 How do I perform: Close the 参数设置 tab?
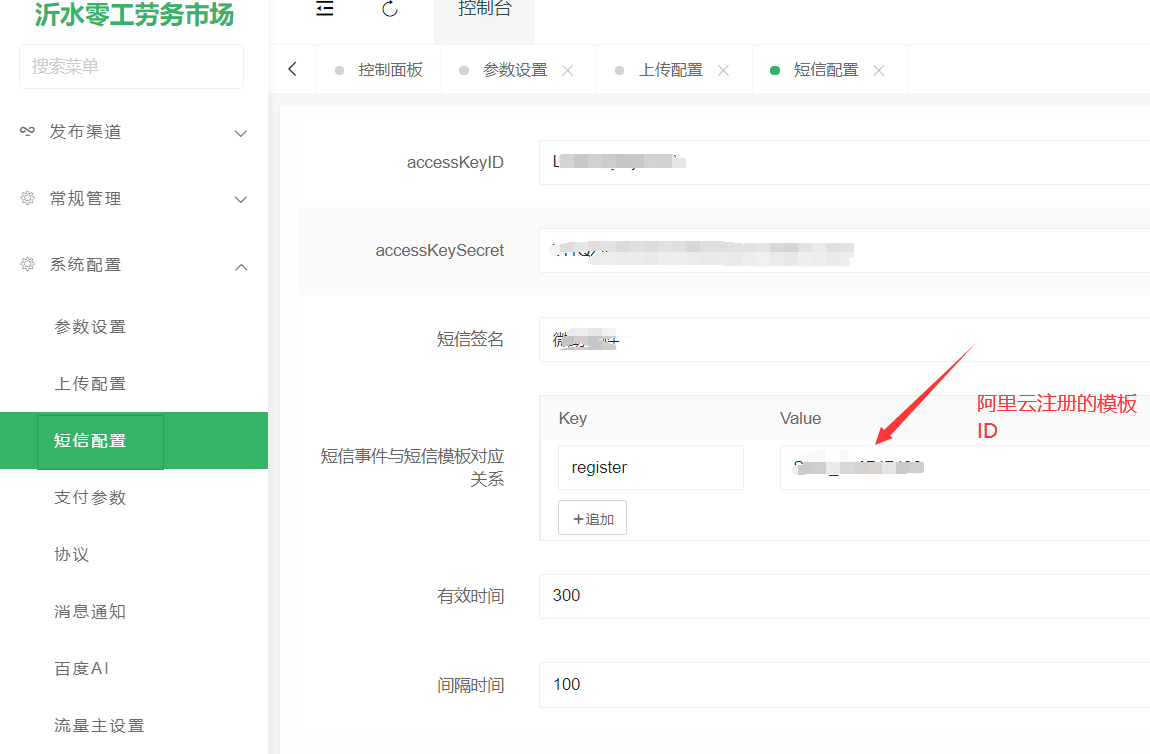click(x=568, y=70)
